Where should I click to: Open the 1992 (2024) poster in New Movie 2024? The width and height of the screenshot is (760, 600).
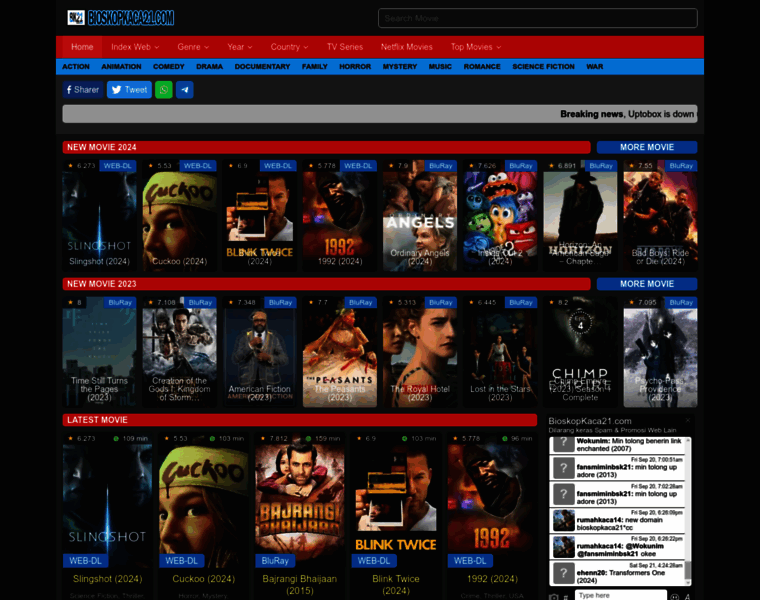[340, 215]
